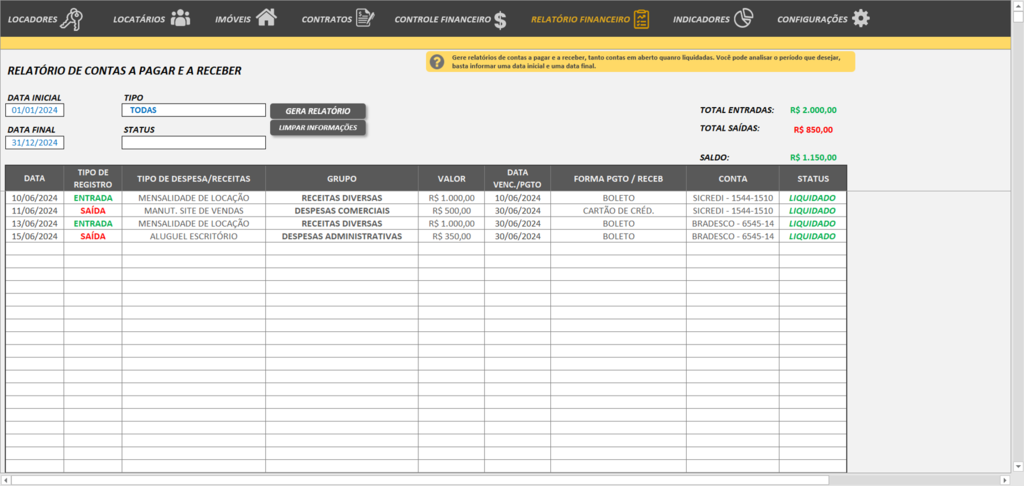The image size is (1024, 486).
Task: Click the R$ 350,00 value cell
Action: pos(451,236)
